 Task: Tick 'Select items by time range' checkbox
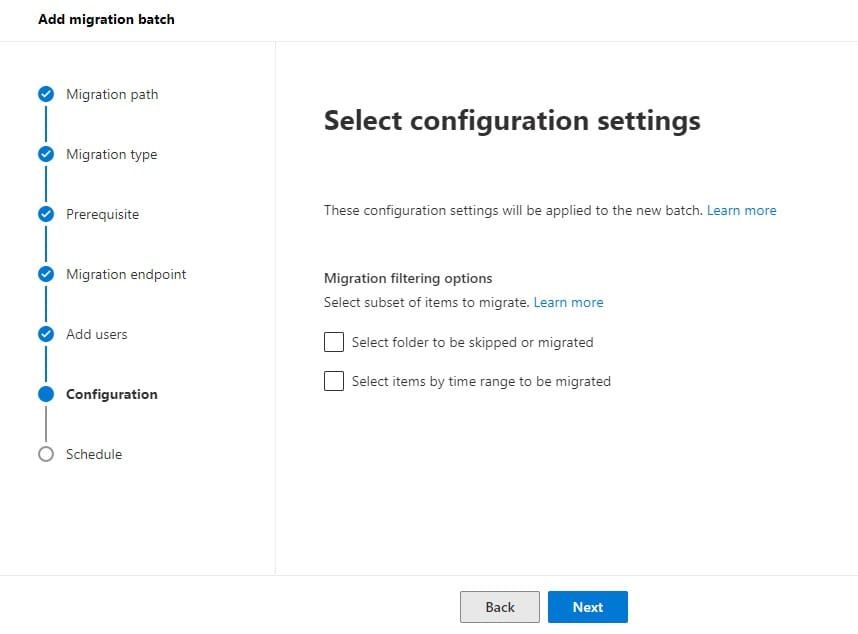tap(334, 381)
